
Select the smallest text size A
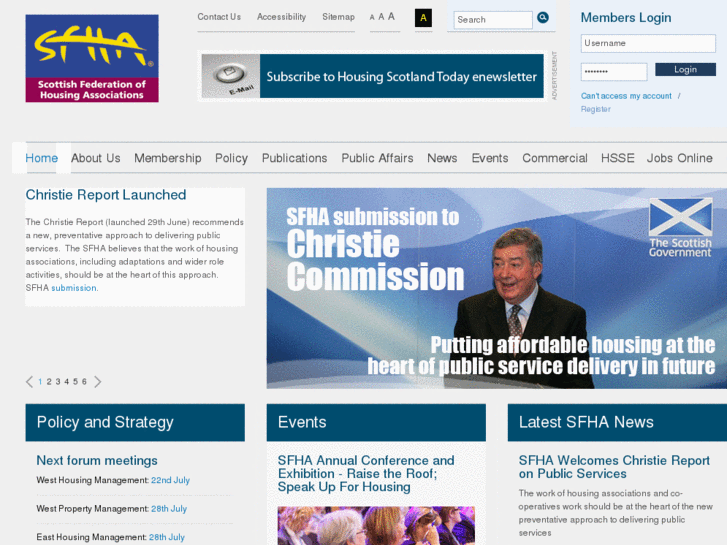coord(372,18)
